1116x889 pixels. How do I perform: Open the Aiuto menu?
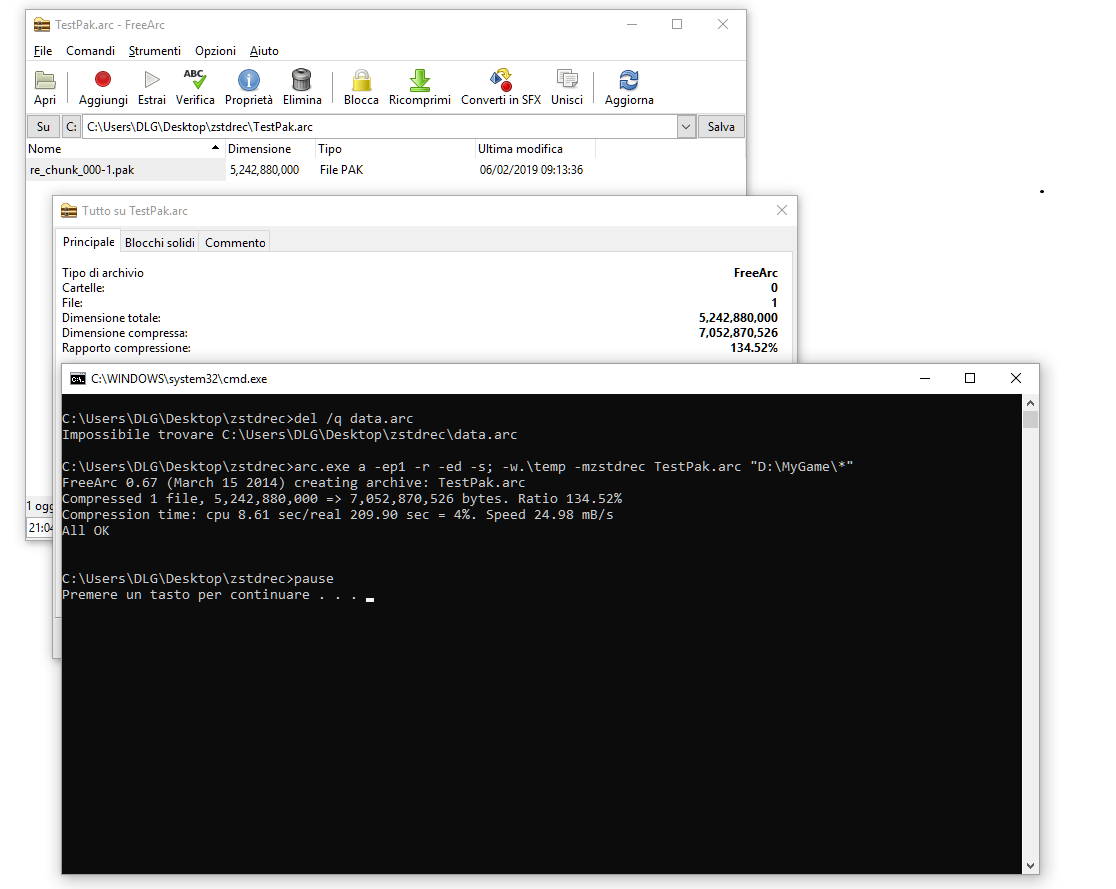[264, 51]
